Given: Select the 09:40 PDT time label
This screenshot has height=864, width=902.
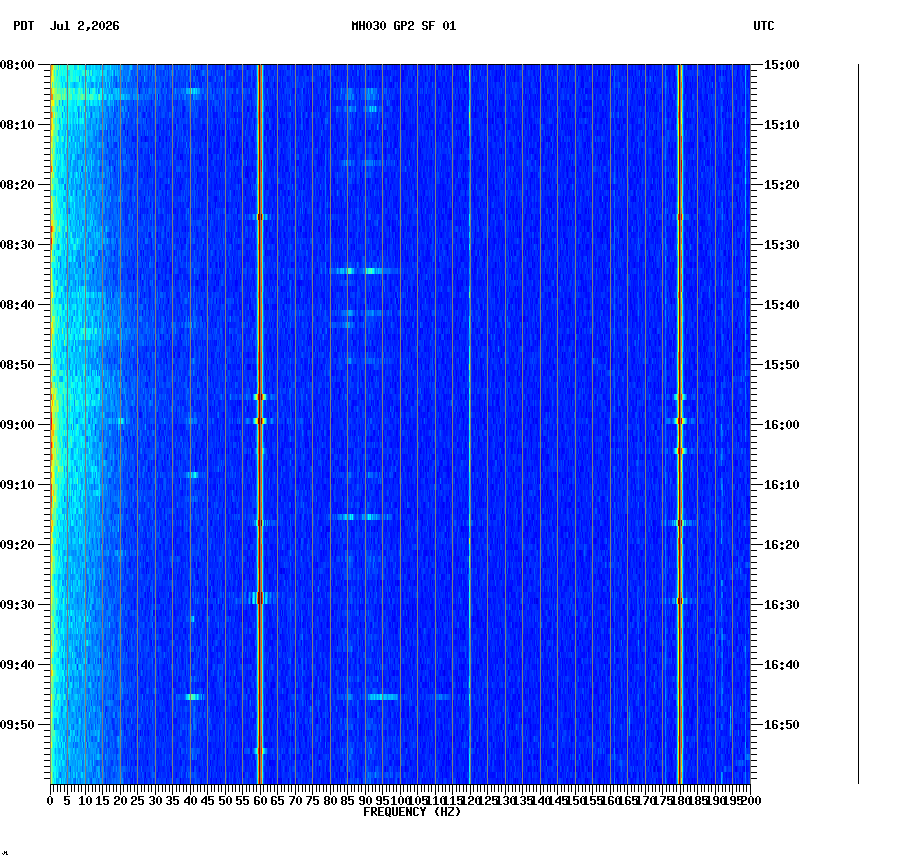Looking at the screenshot, I should click(17, 665).
